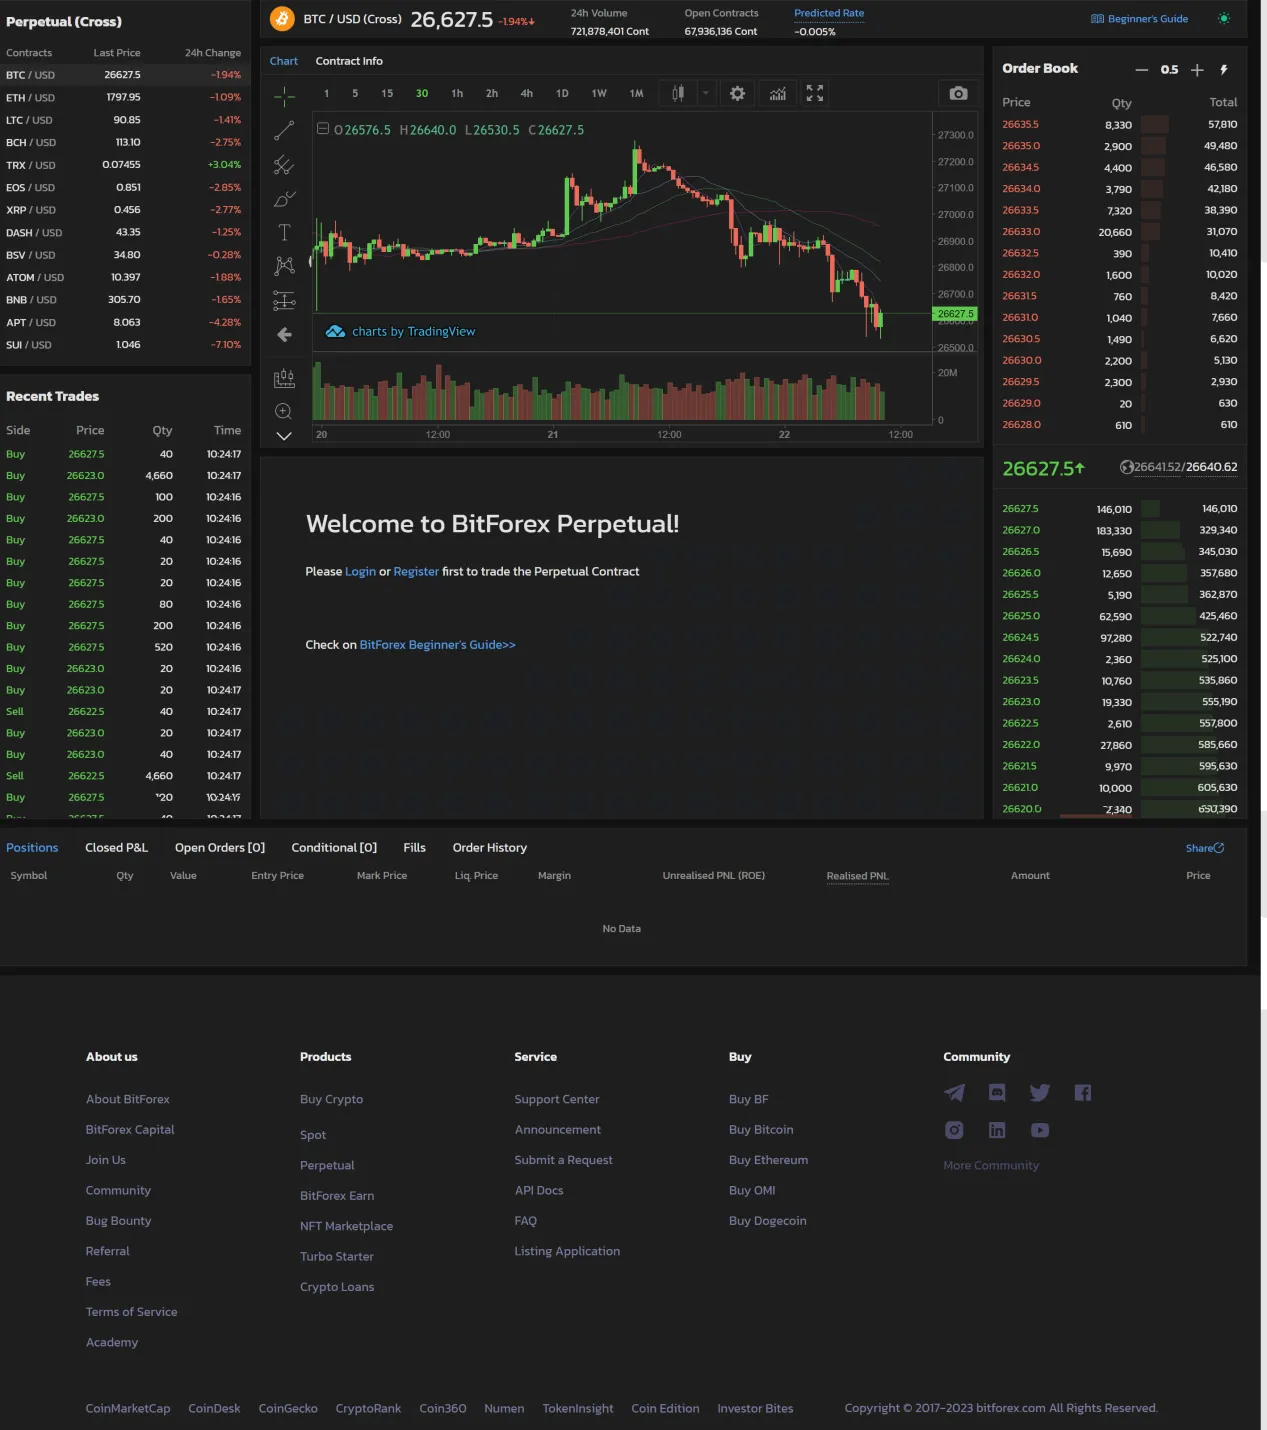Open the Bug Bounty footer link

pyautogui.click(x=118, y=1221)
